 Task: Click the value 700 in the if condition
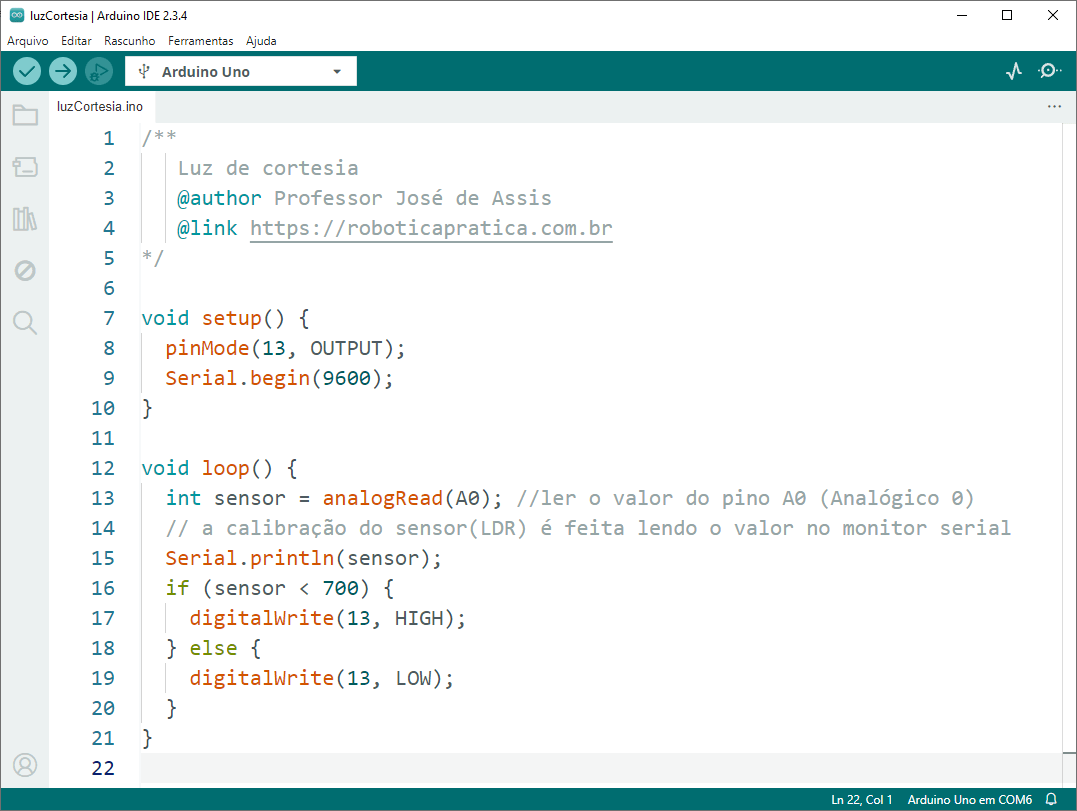point(341,589)
